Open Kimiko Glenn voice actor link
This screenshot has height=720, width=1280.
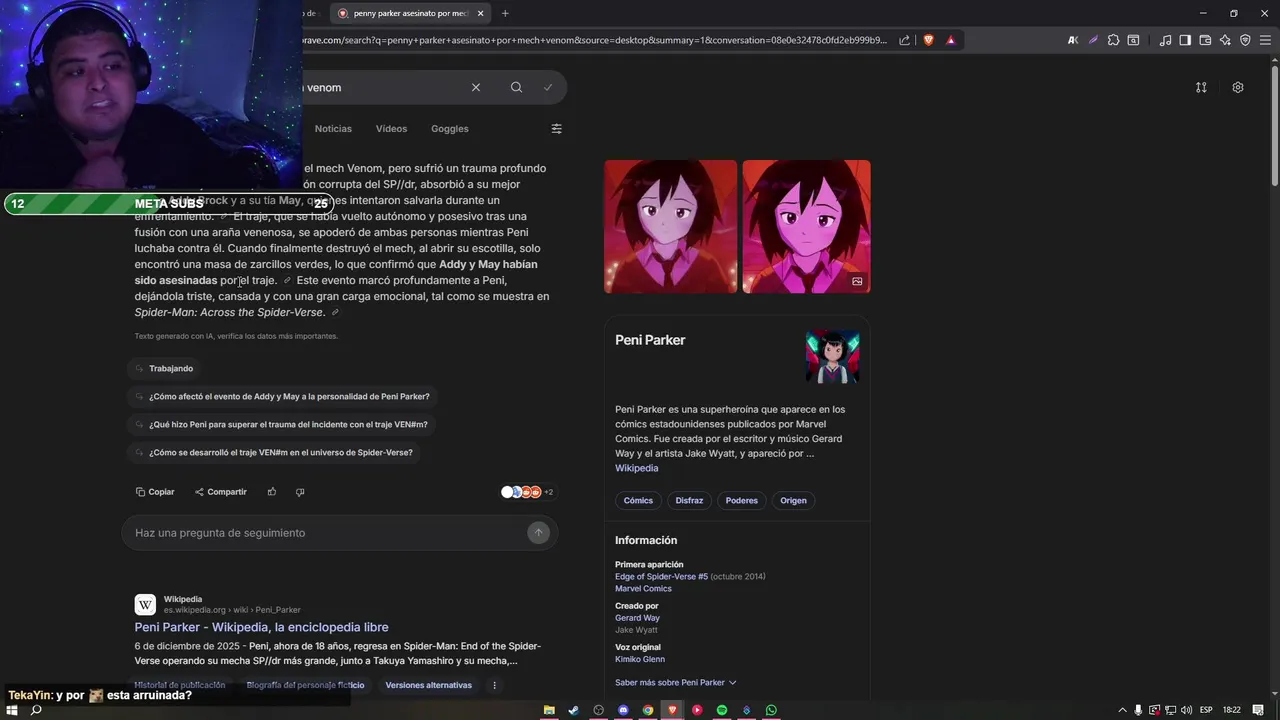coord(640,659)
